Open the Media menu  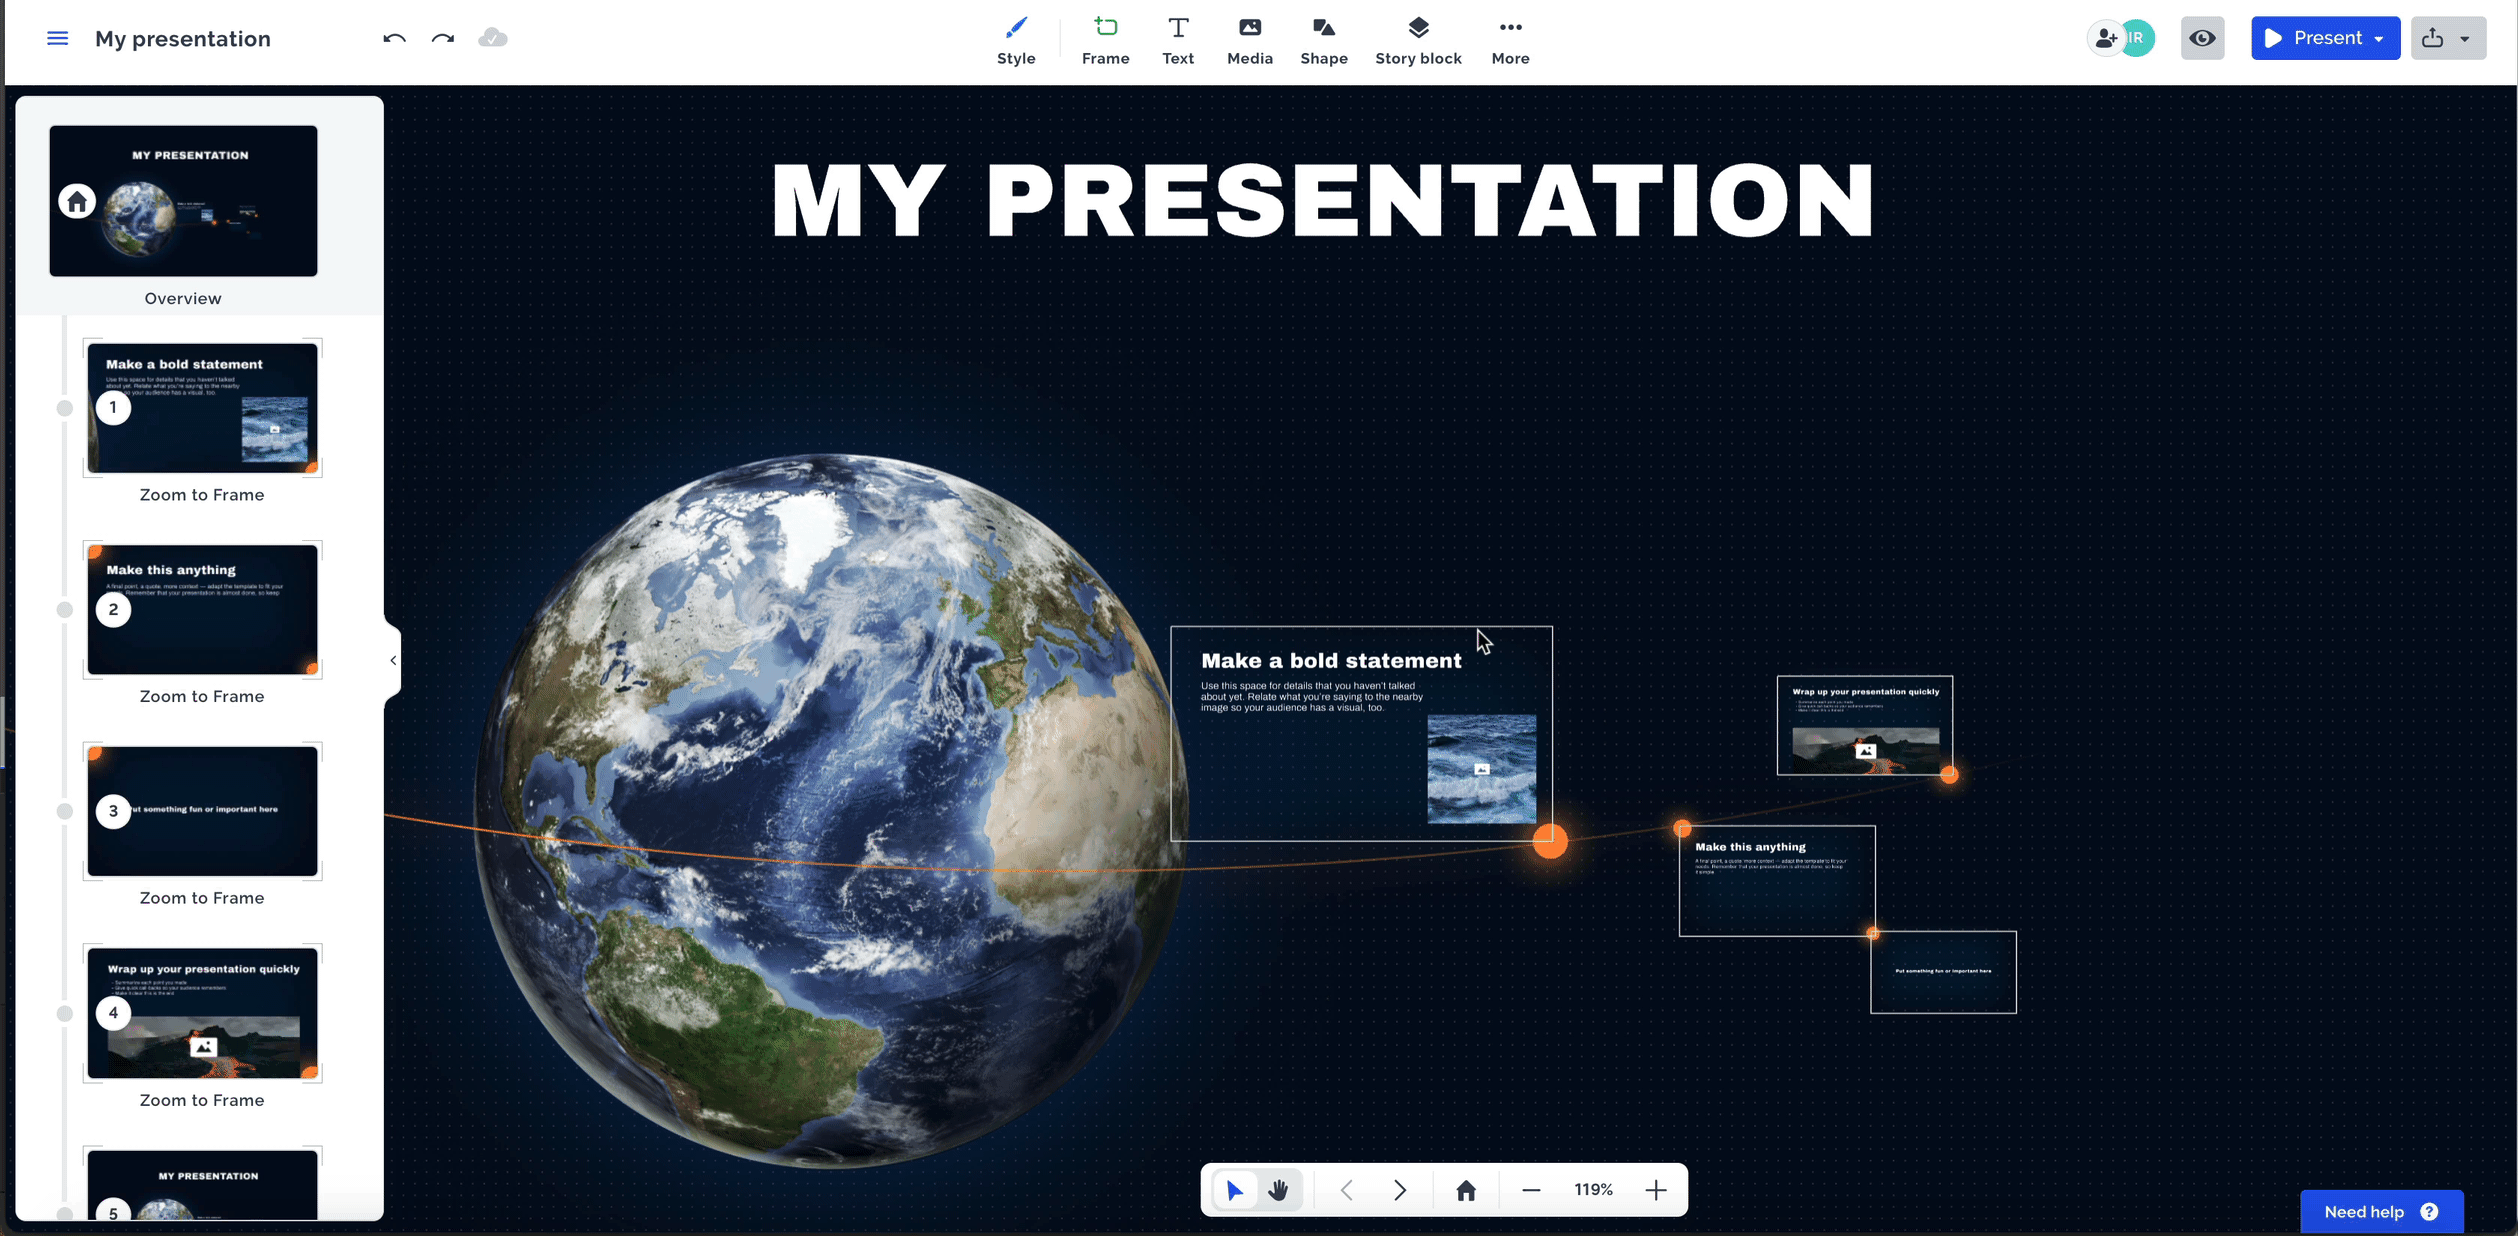tap(1250, 41)
